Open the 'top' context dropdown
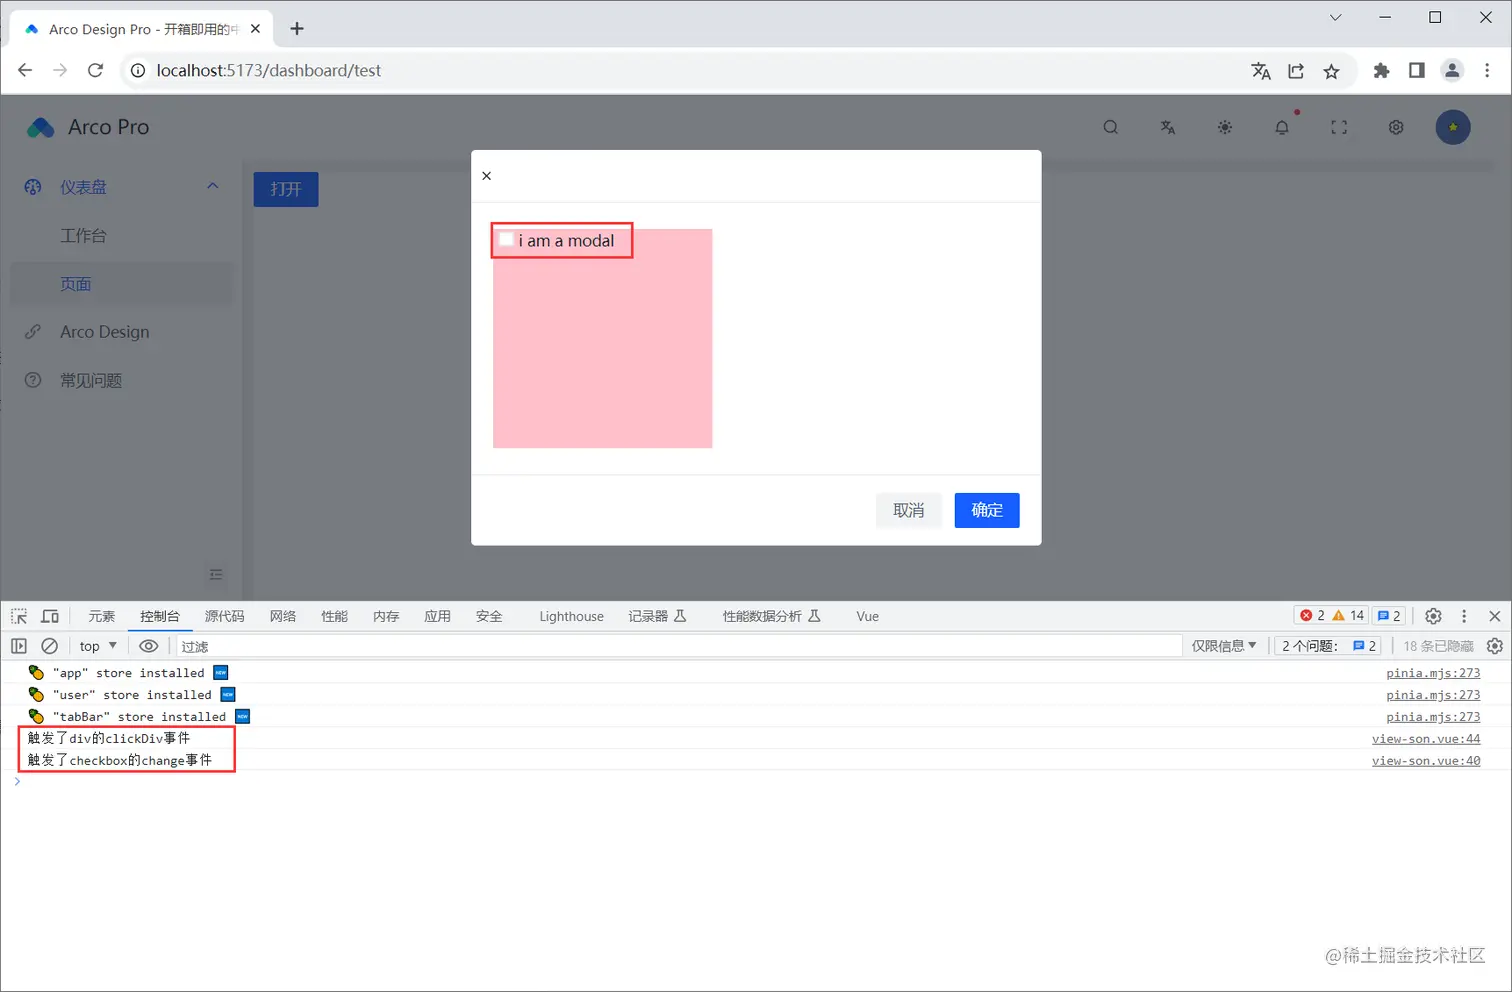1512x992 pixels. (98, 646)
